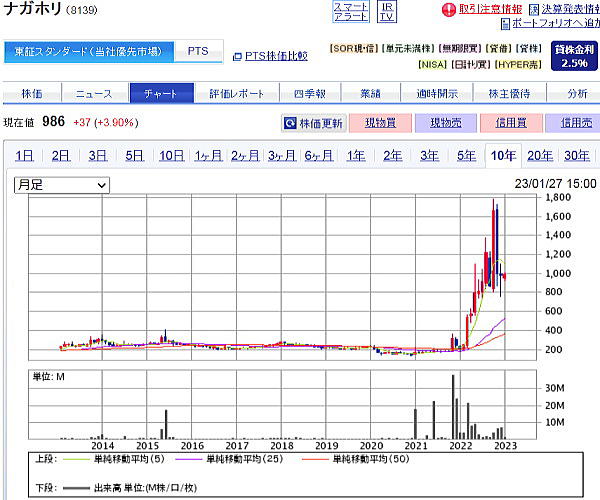Screen dimensions: 600x500
Task: Click the 株価更新 refresh button
Action: [314, 123]
